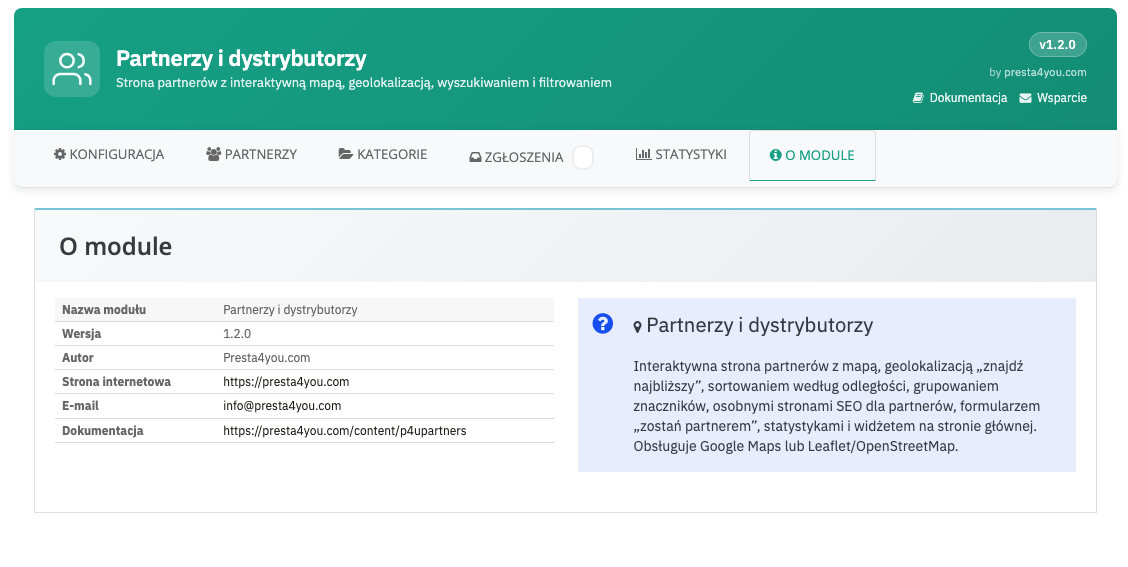Click the 'Autor' row label
The image size is (1128, 567).
78,358
